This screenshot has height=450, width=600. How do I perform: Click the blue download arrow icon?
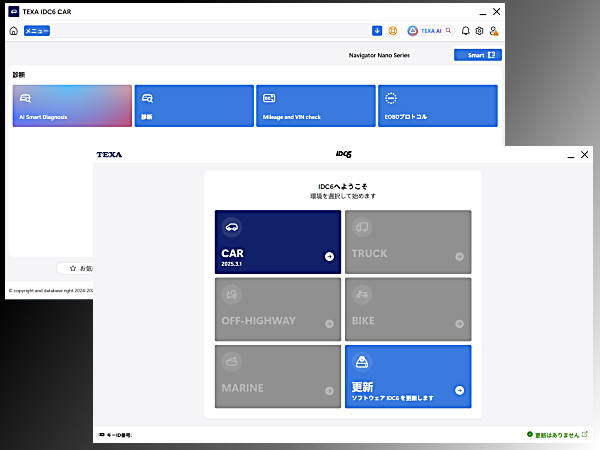point(377,31)
